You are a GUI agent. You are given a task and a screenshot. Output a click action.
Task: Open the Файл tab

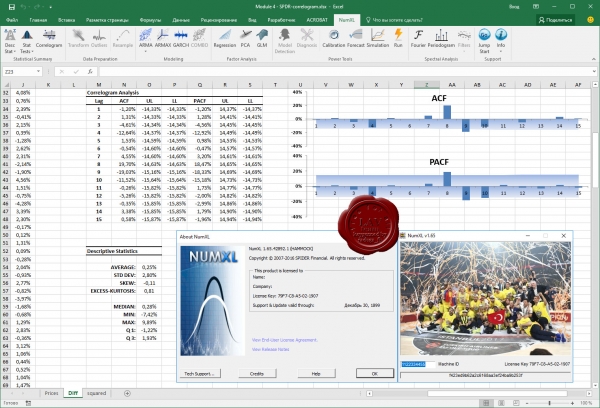click(x=12, y=20)
